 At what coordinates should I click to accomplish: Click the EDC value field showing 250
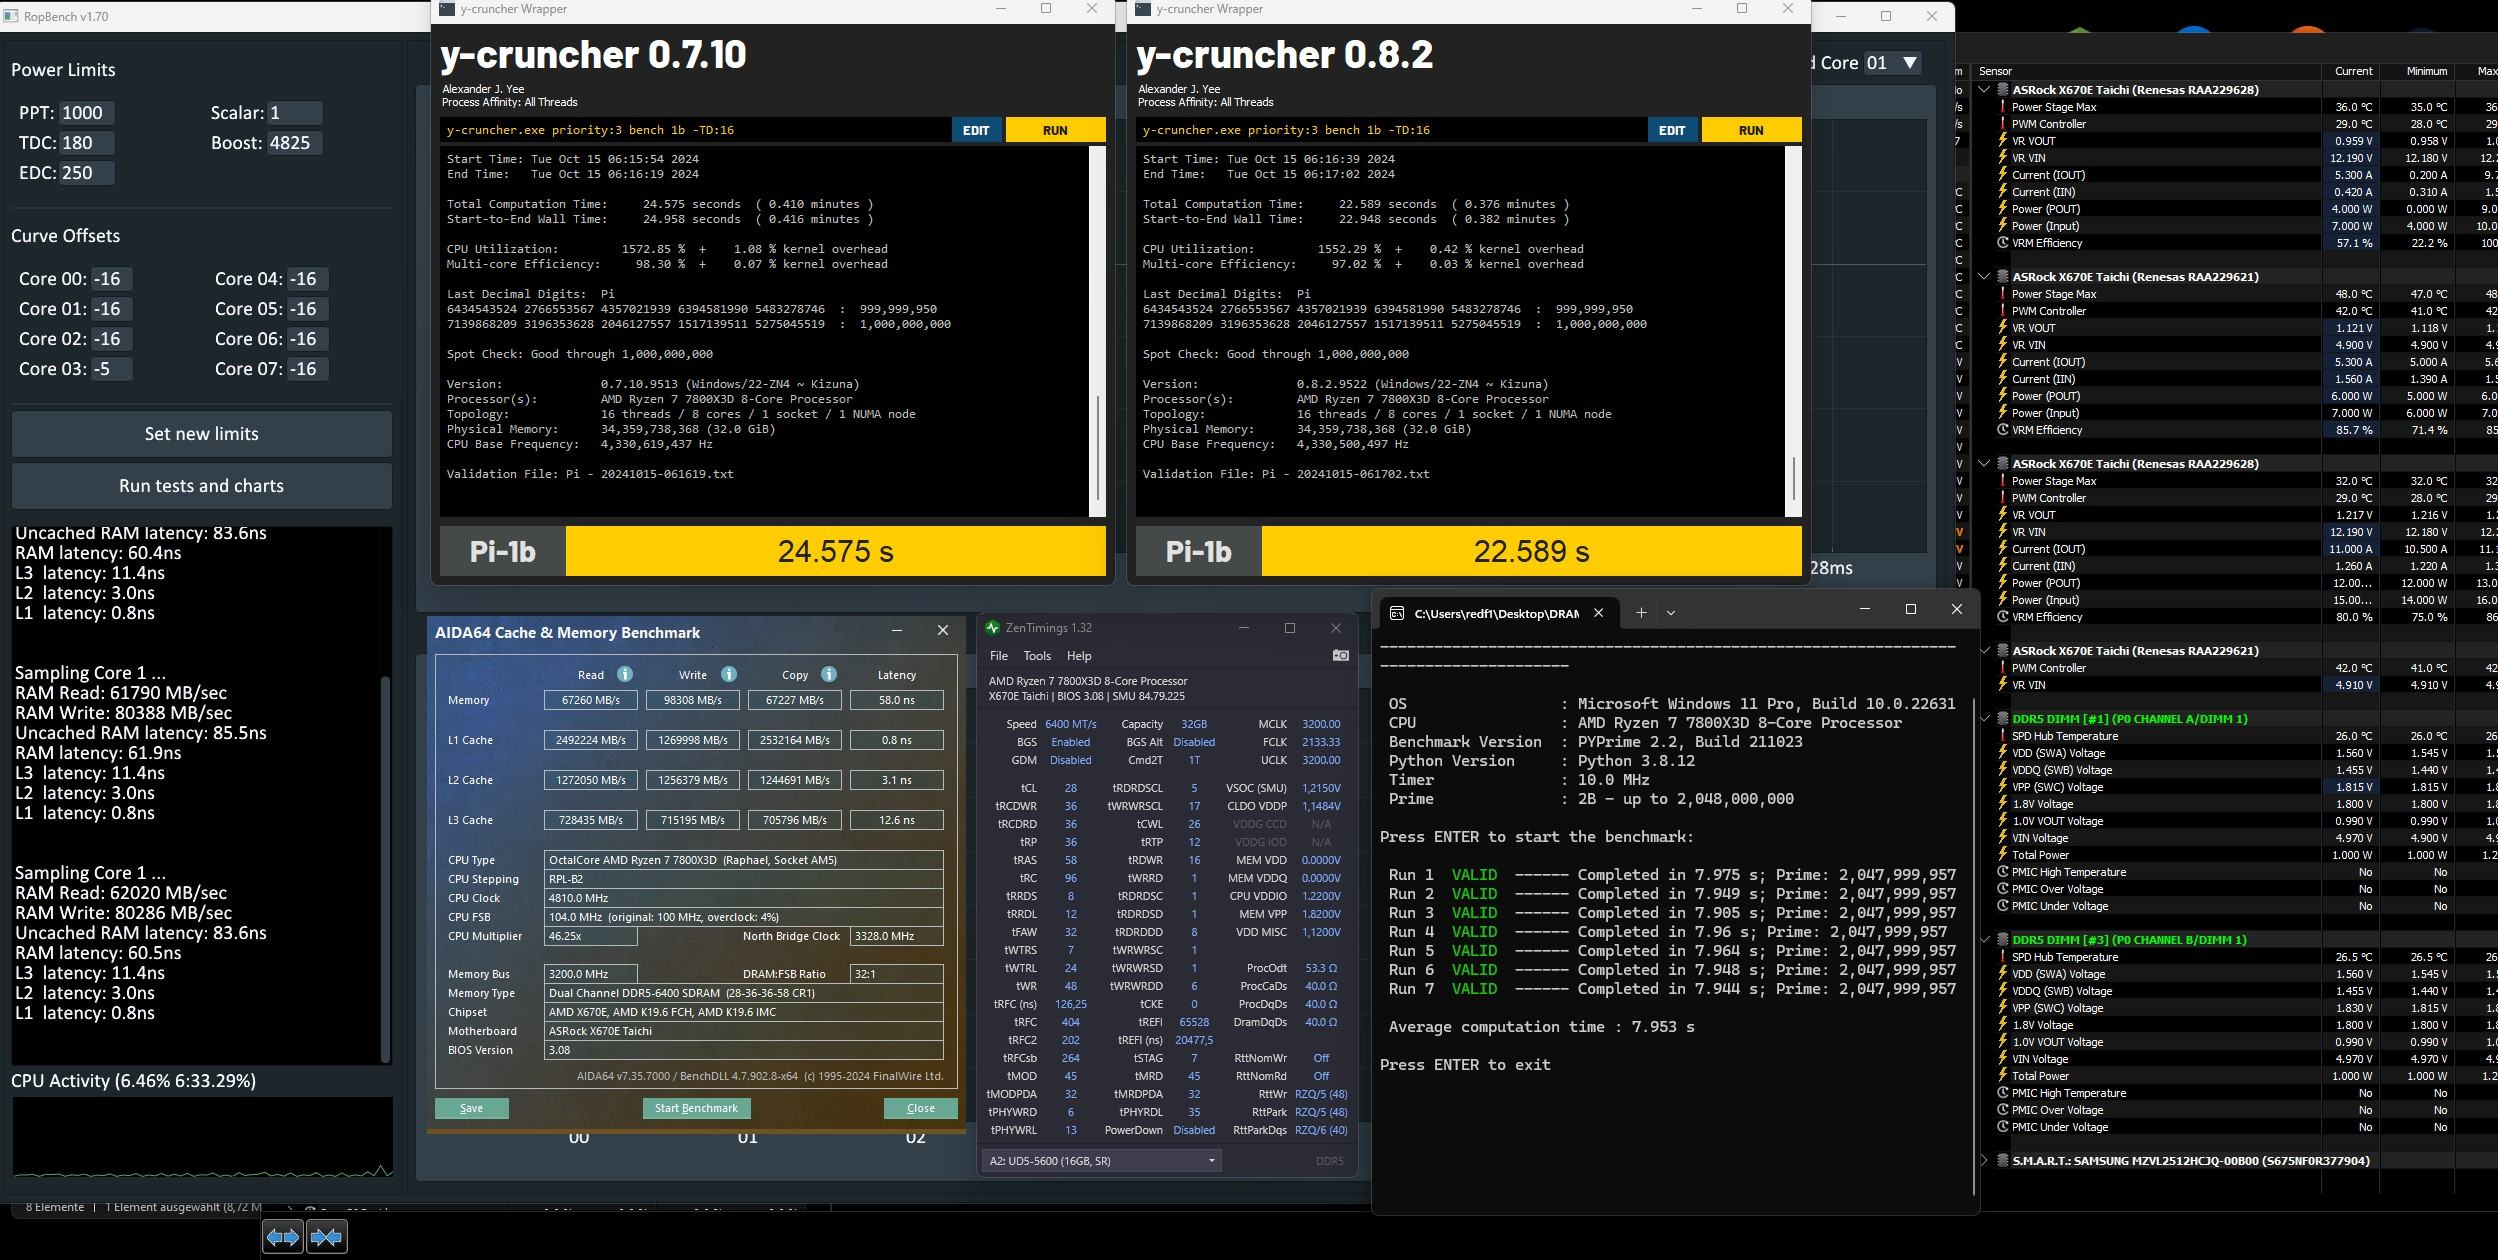[x=86, y=173]
